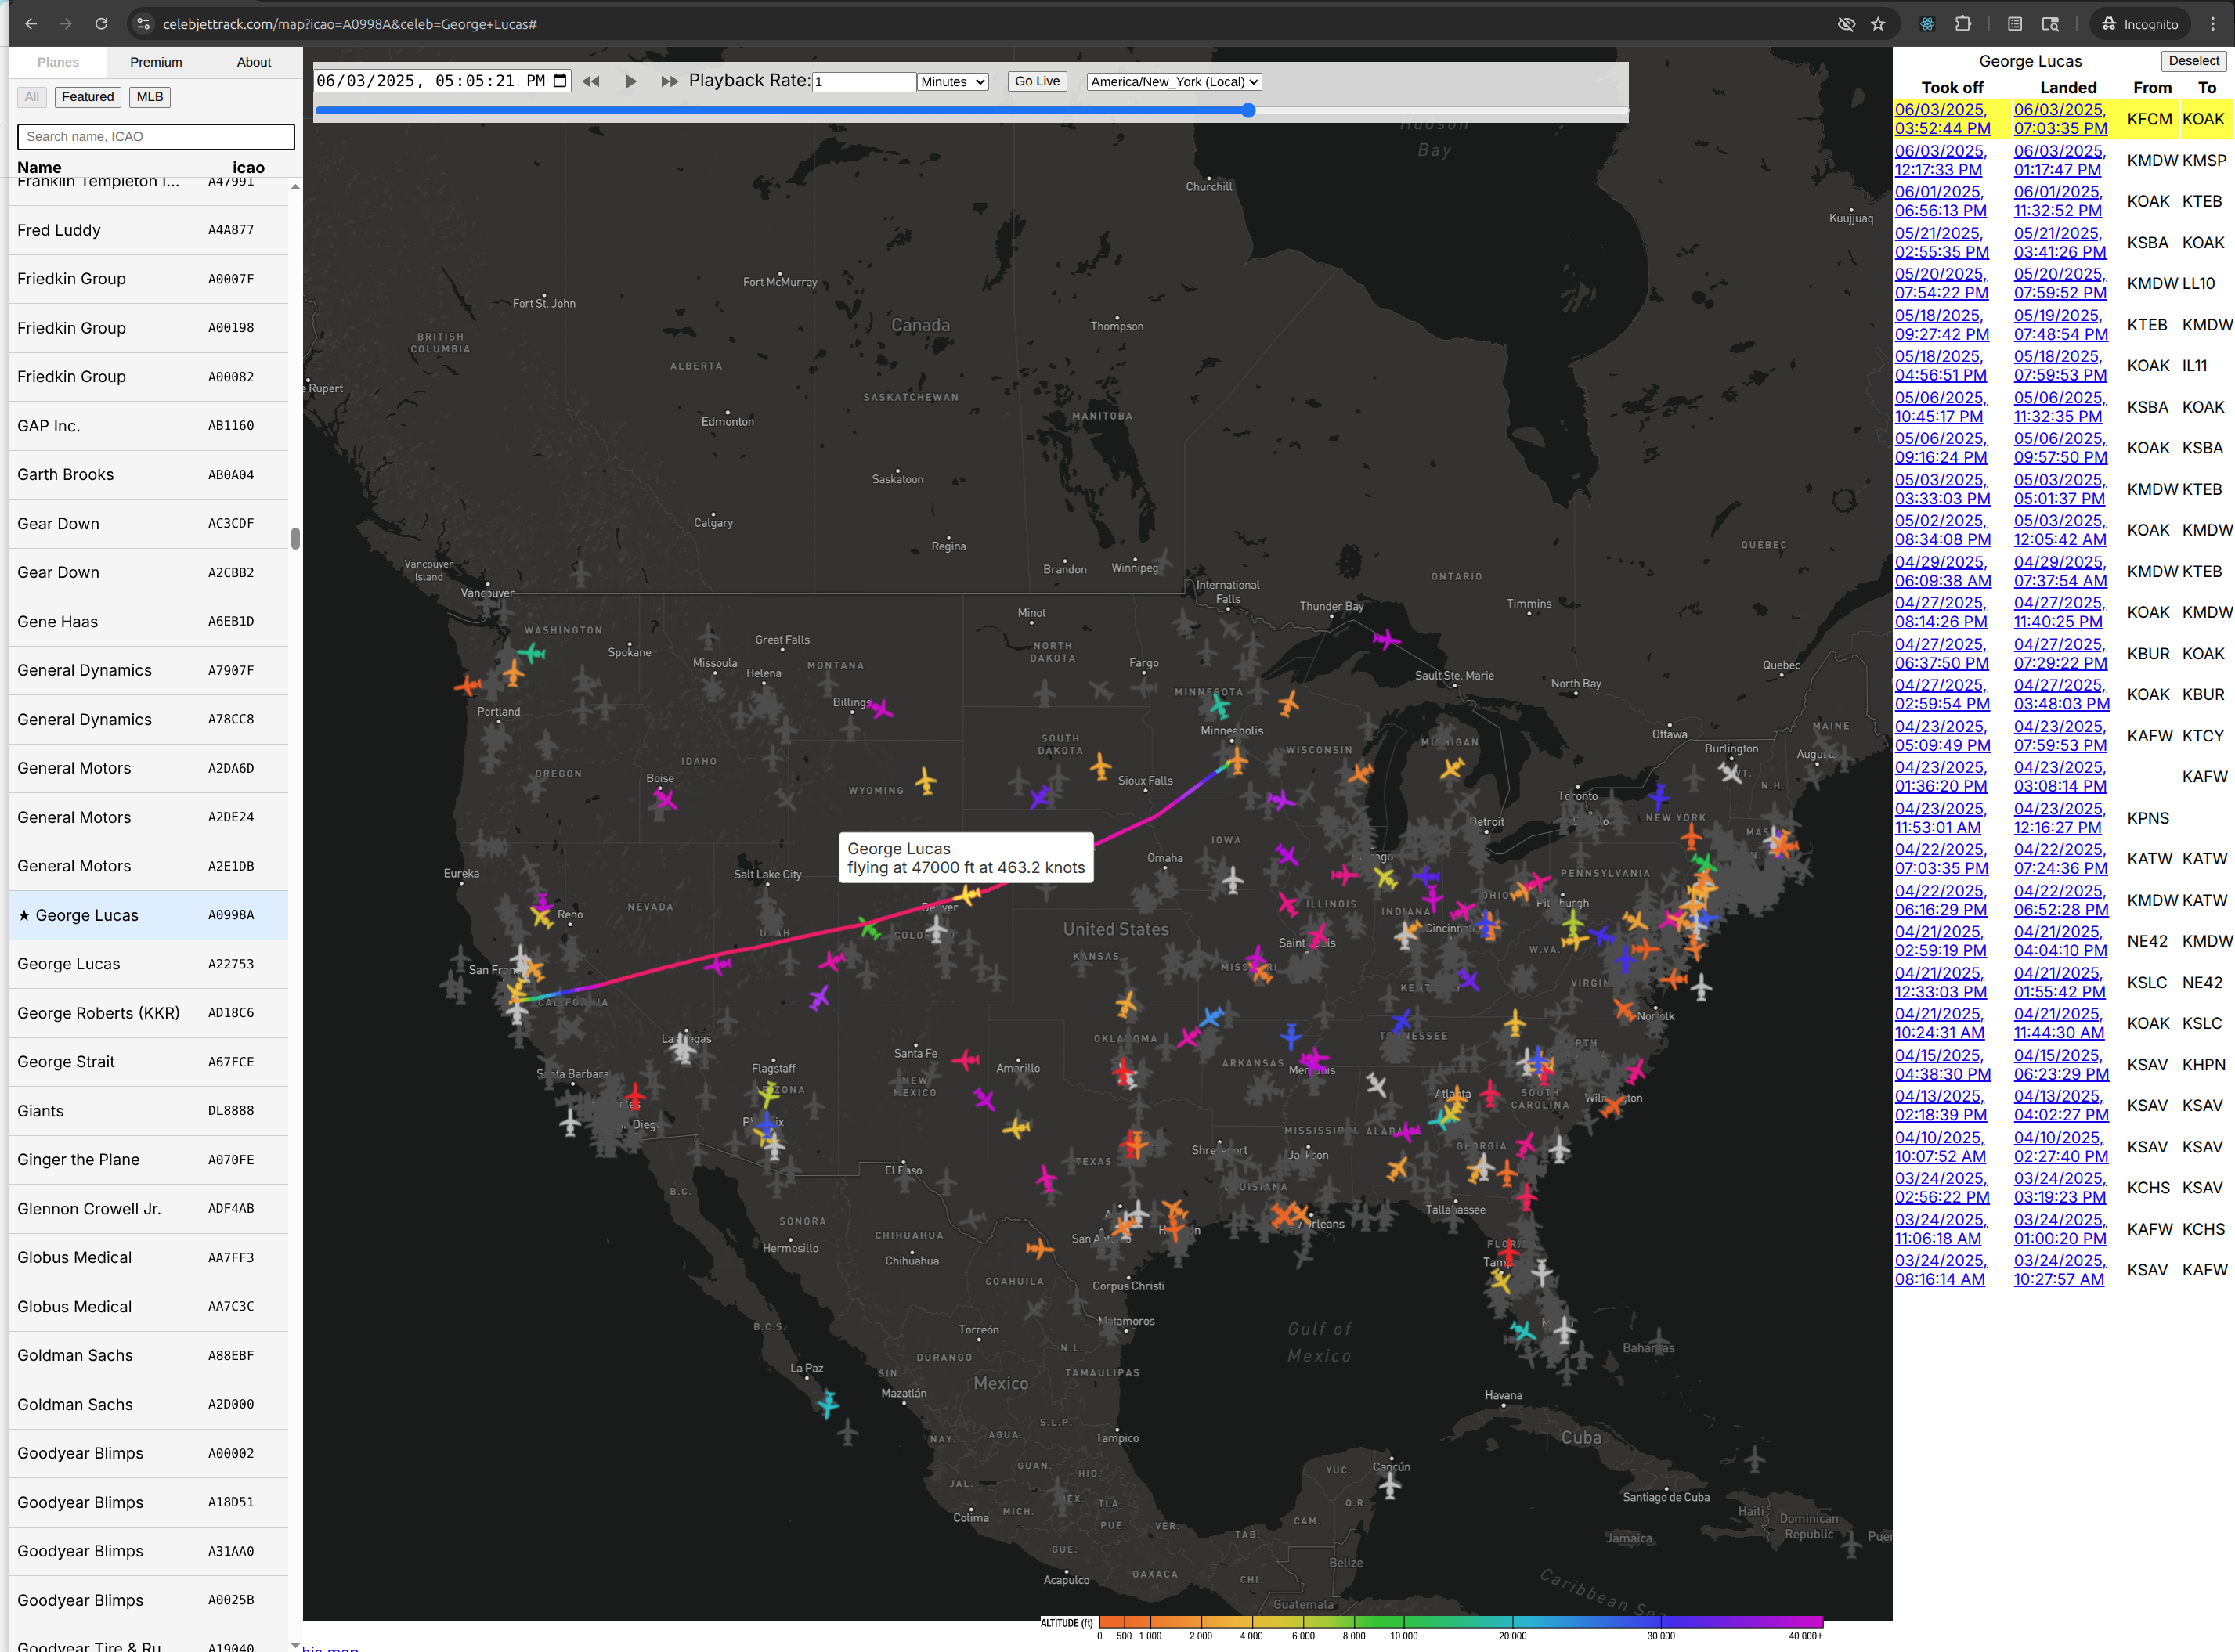The width and height of the screenshot is (2235, 1652).
Task: Toggle the Featured filter button
Action: [x=88, y=97]
